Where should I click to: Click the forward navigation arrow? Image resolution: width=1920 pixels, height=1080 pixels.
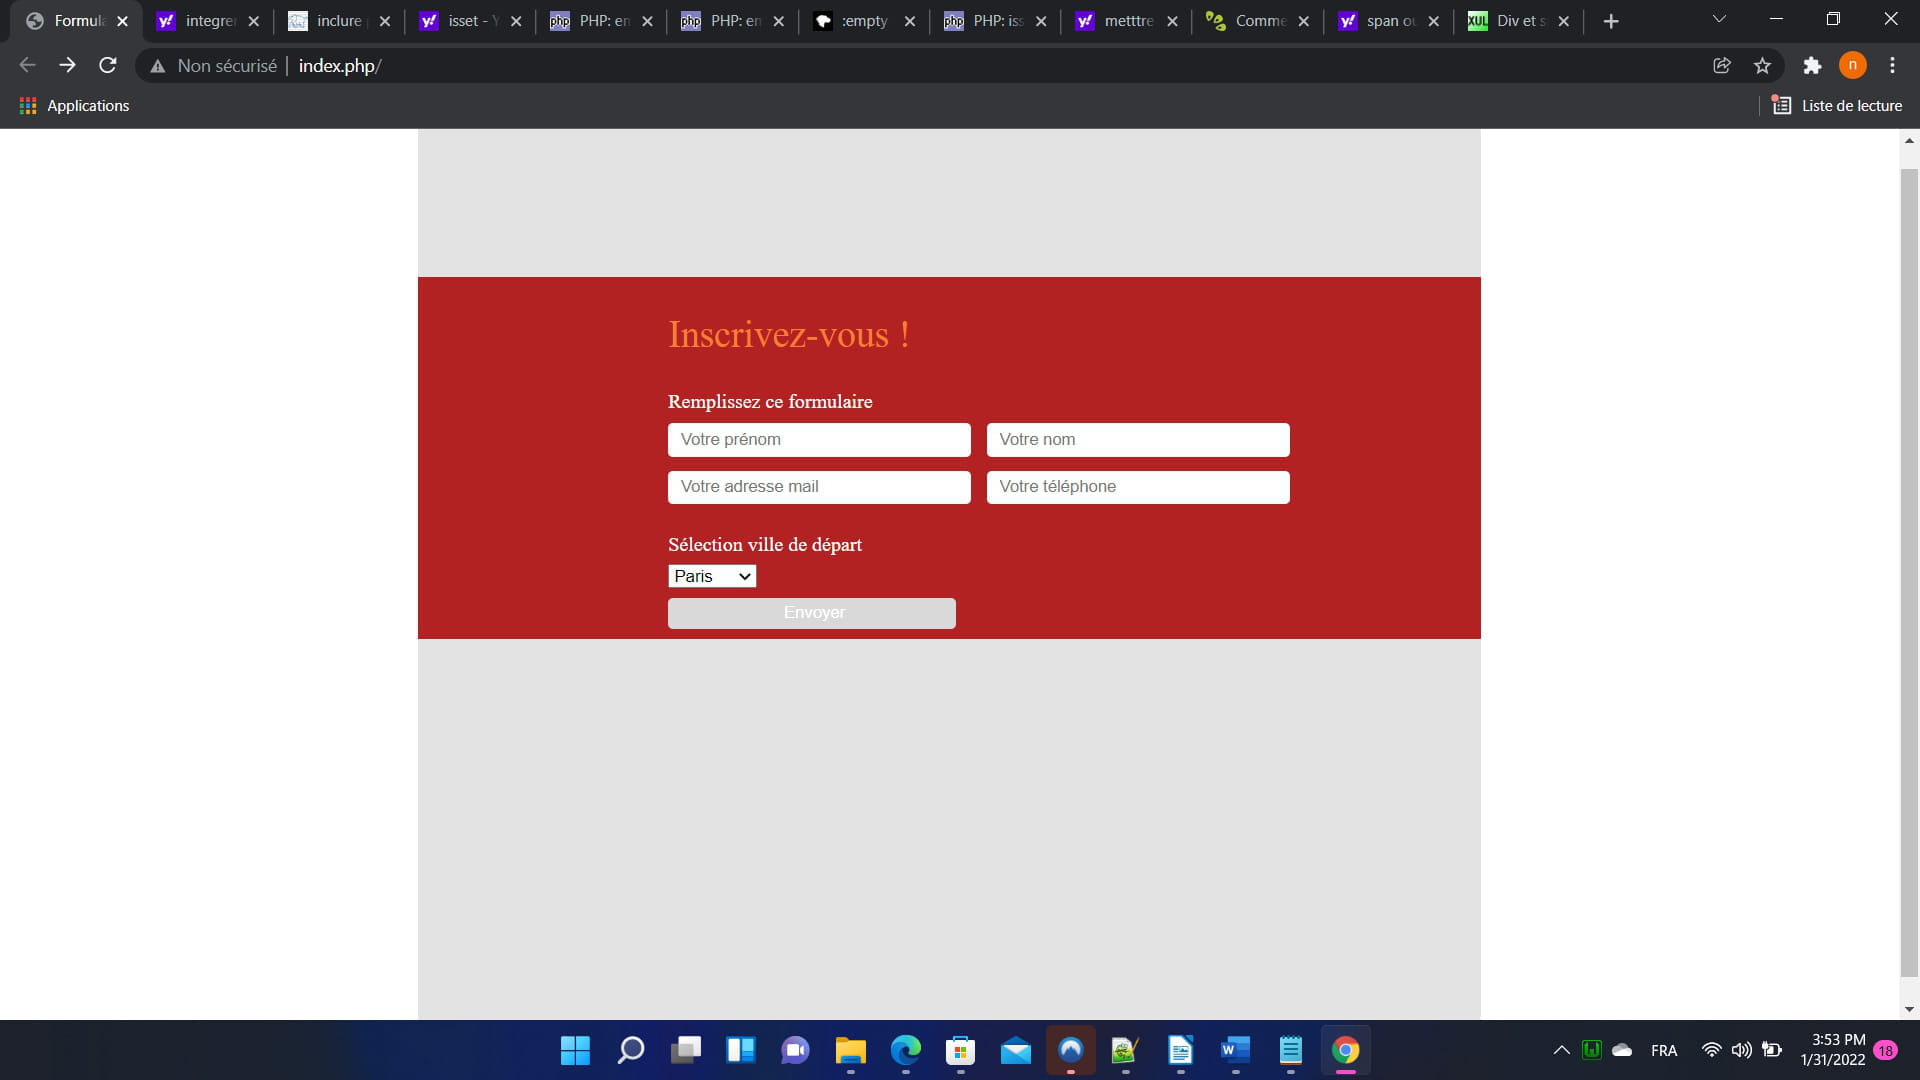point(67,66)
